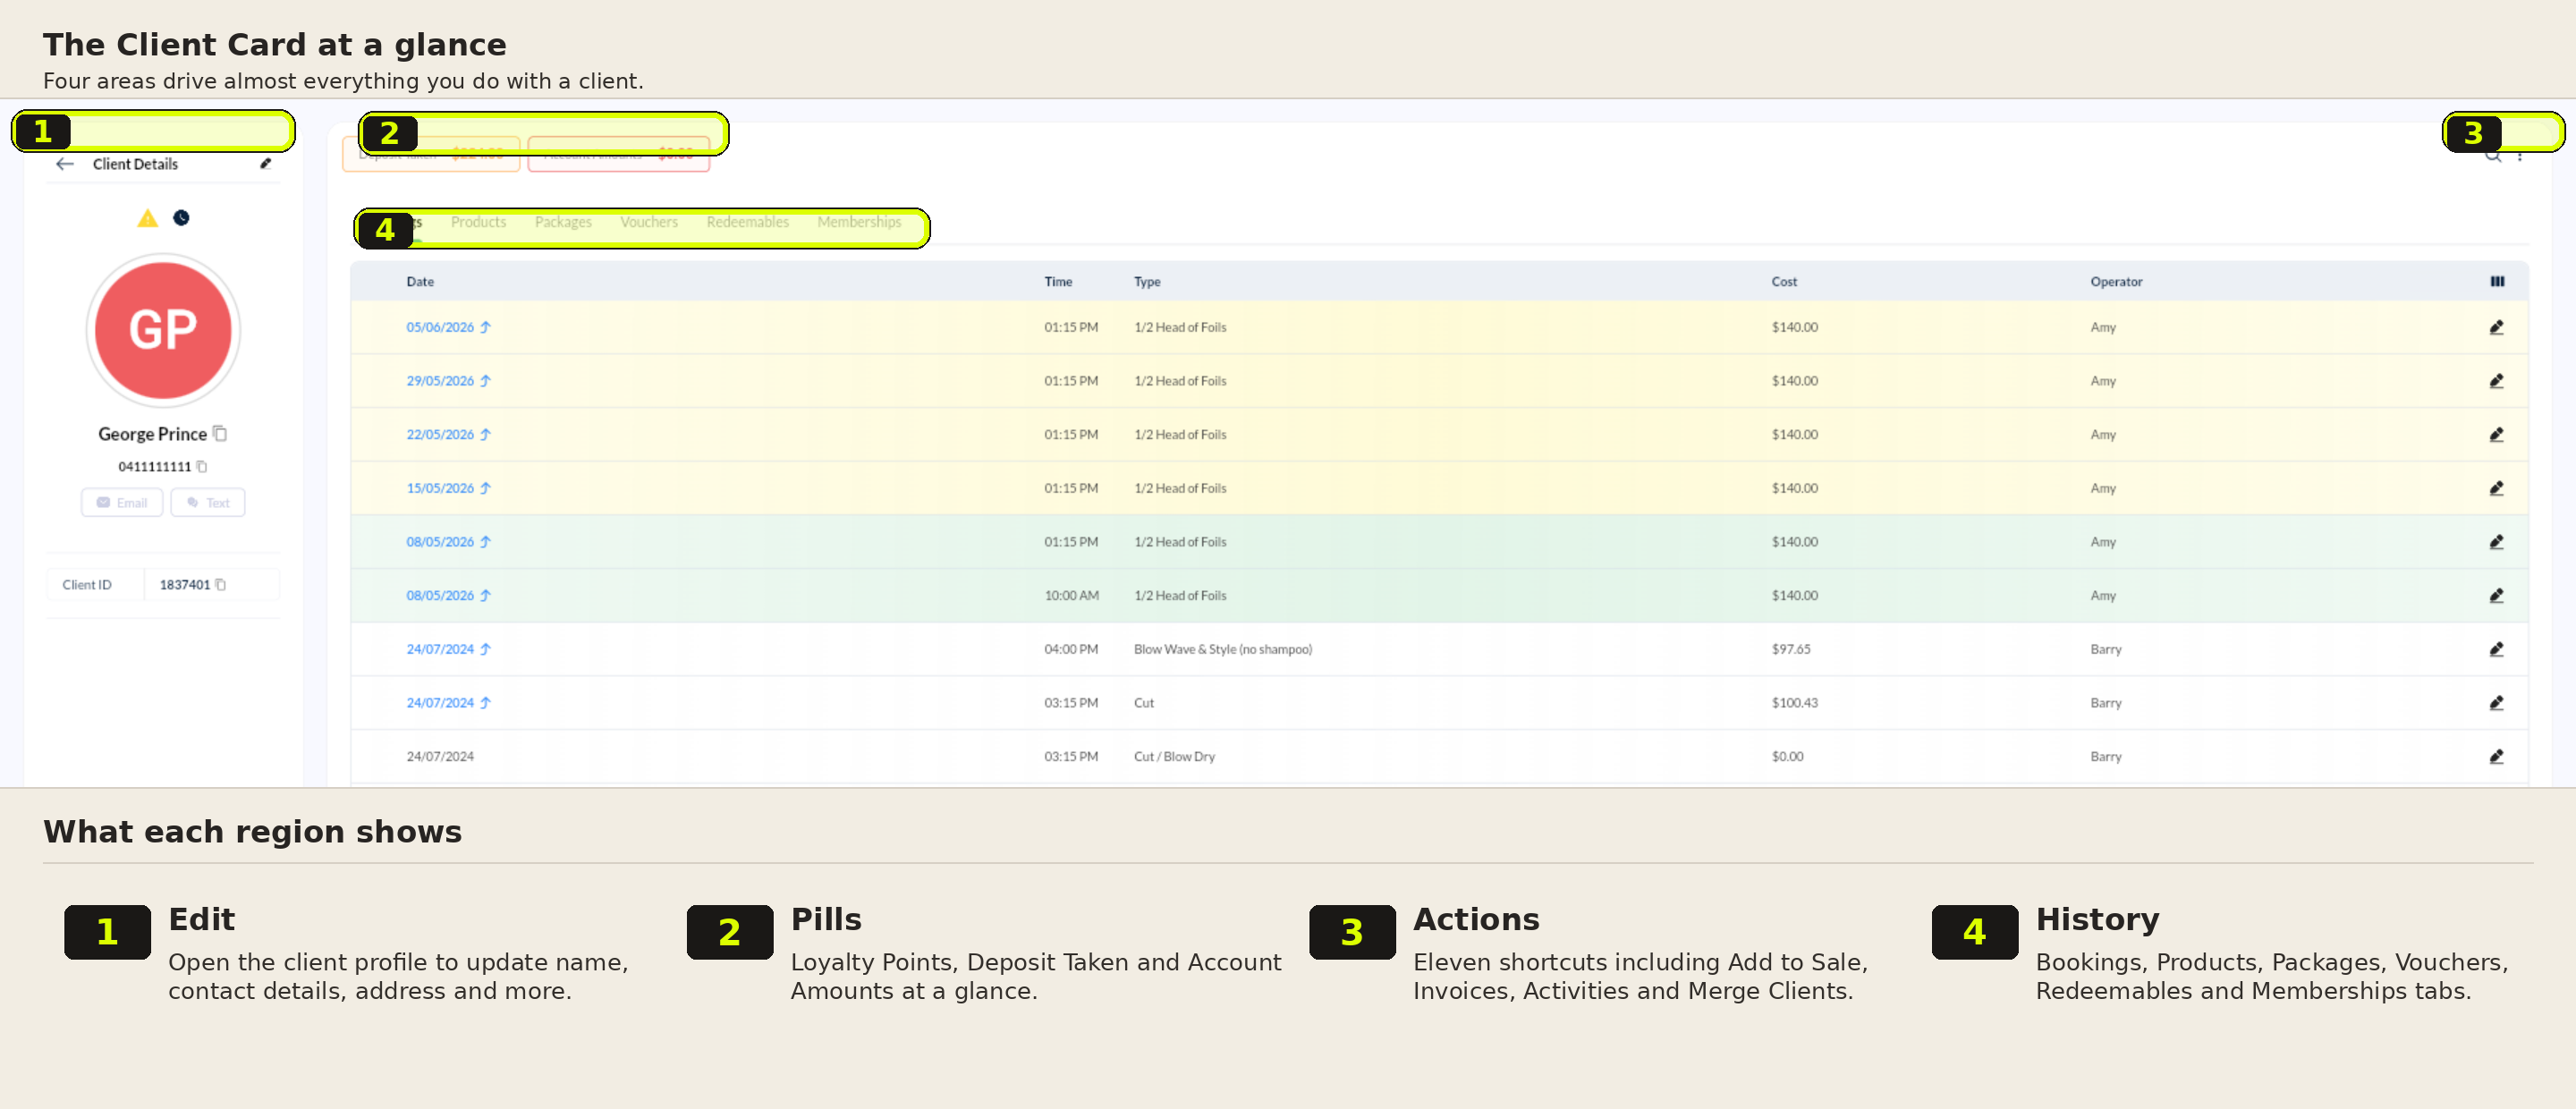Open the Vouchers tab

[649, 222]
